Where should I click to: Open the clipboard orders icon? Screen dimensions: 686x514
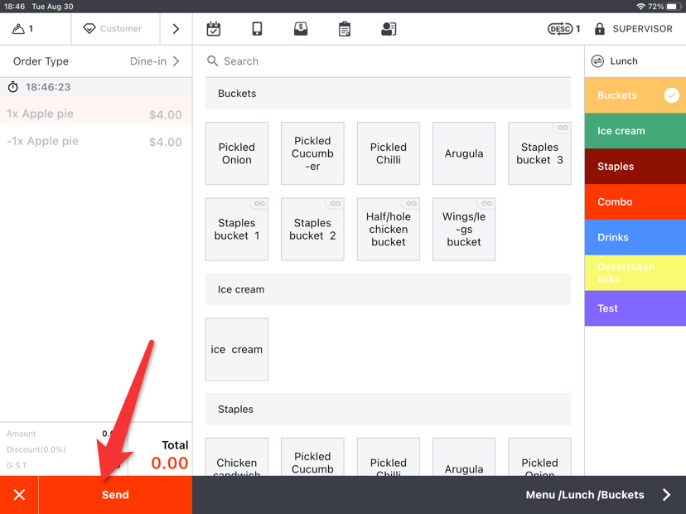click(x=345, y=29)
